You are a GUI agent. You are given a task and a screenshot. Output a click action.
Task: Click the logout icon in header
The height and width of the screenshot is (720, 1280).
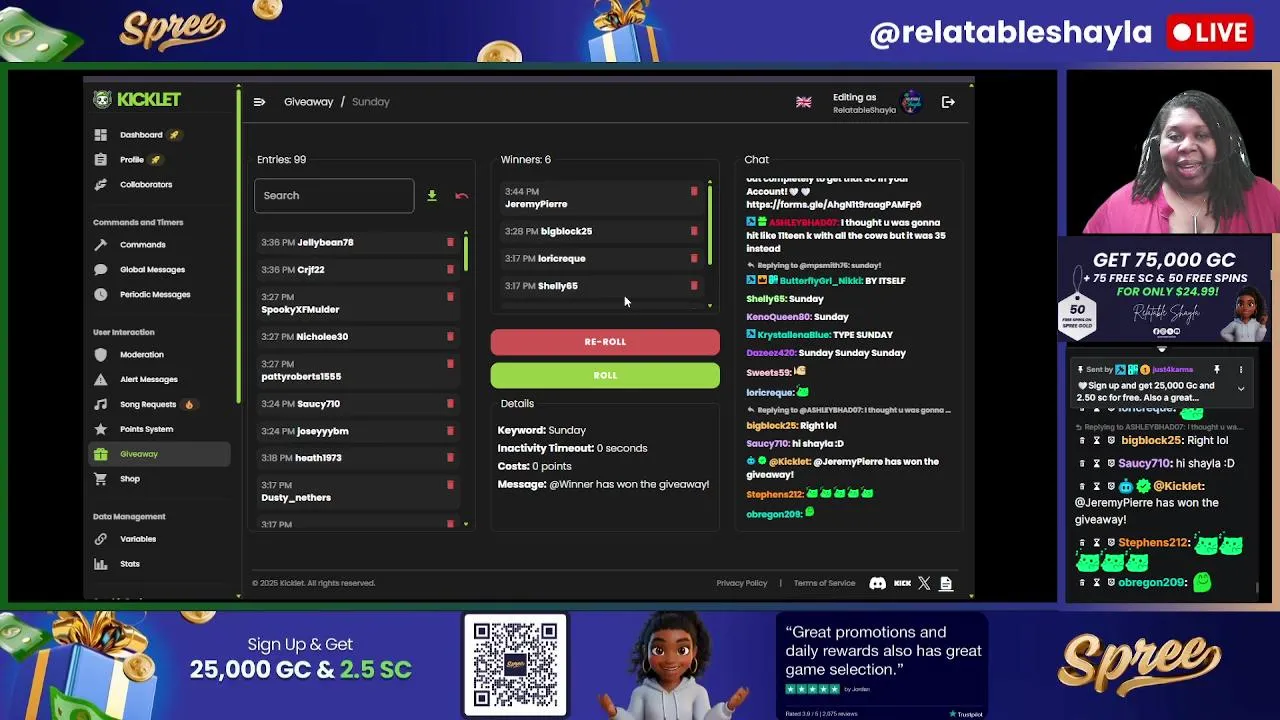pyautogui.click(x=948, y=102)
